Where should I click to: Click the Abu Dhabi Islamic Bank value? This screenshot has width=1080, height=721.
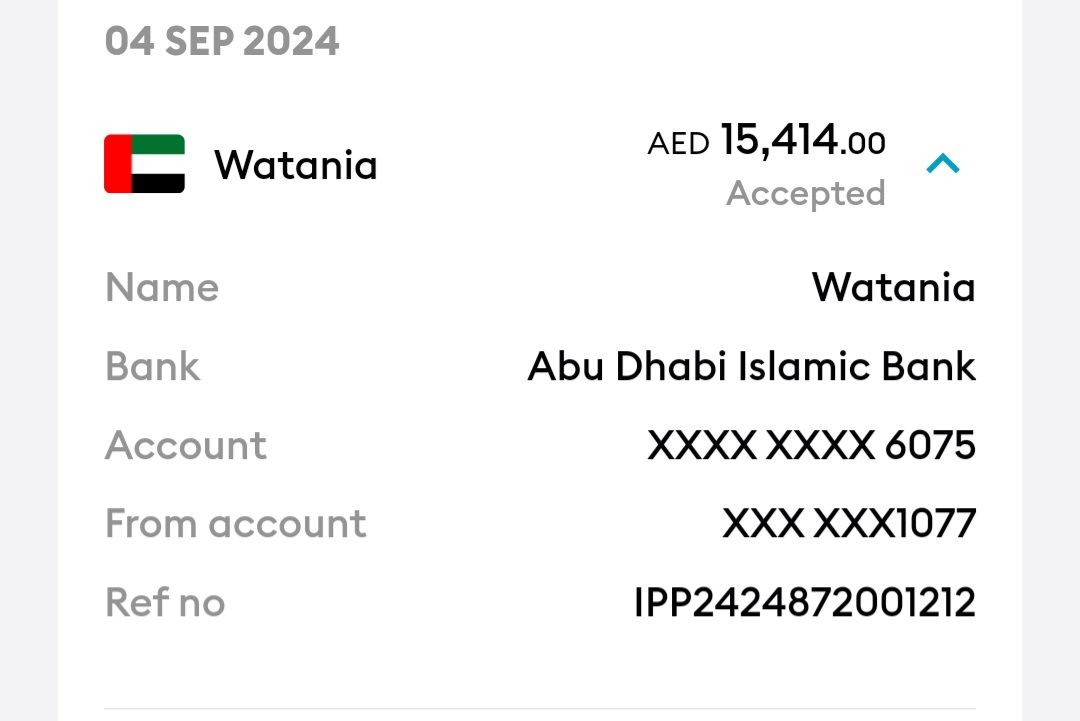point(751,366)
